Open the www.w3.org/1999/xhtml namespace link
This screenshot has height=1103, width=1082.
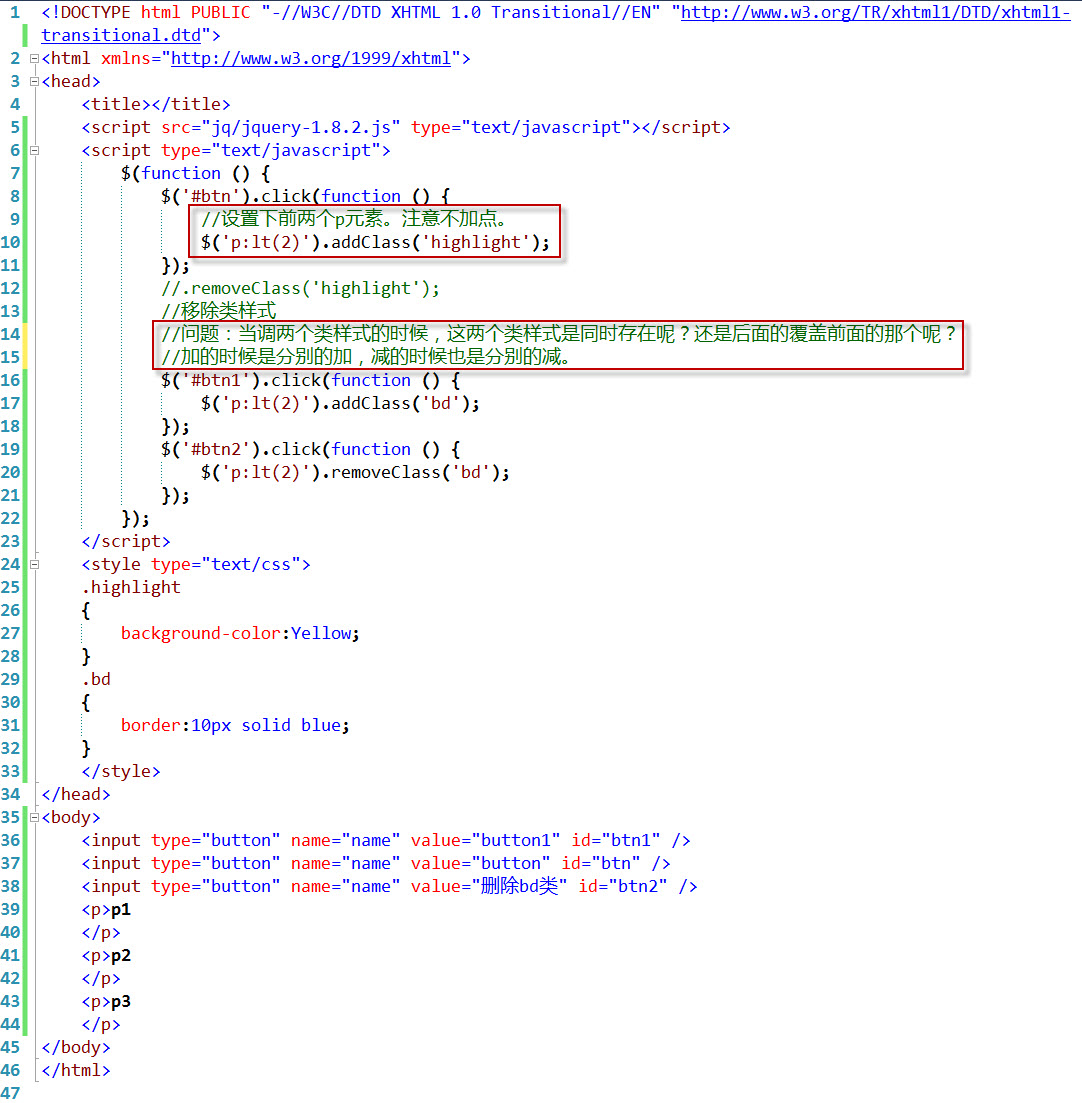point(308,58)
